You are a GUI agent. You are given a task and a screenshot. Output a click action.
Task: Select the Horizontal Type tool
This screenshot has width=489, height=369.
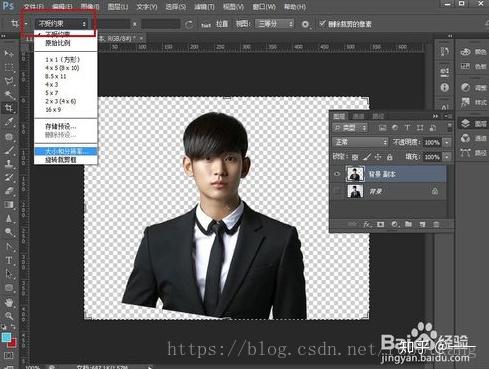9,260
